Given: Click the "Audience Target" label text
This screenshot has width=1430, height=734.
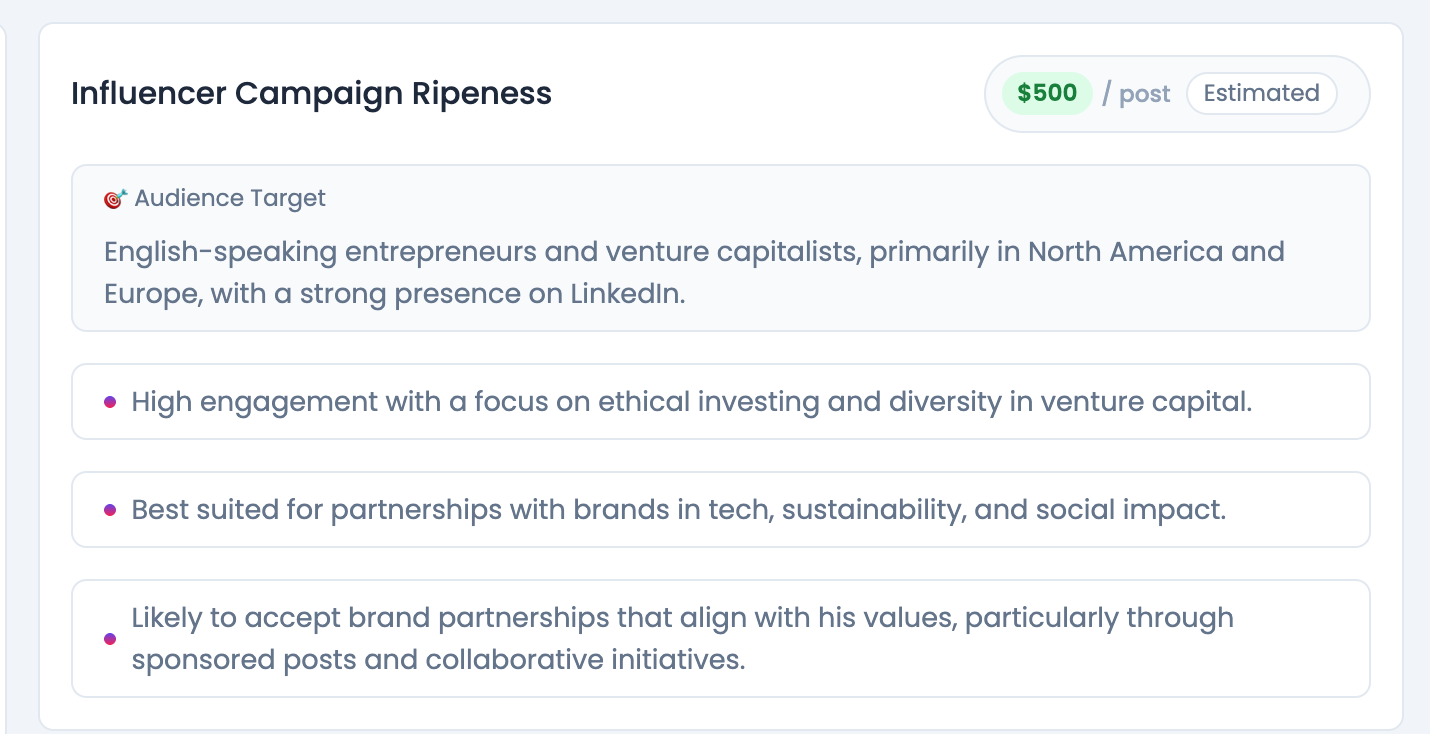Looking at the screenshot, I should click(x=230, y=199).
